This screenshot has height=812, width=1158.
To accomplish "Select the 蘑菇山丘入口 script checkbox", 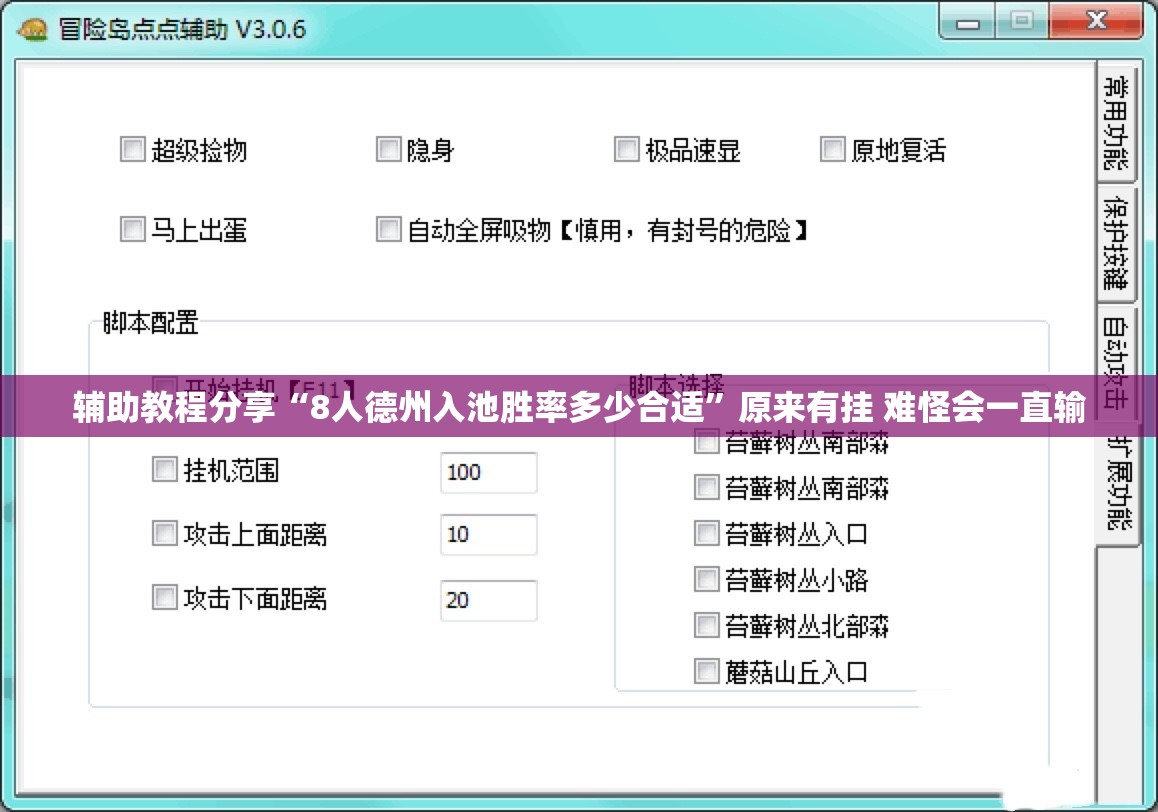I will click(707, 672).
